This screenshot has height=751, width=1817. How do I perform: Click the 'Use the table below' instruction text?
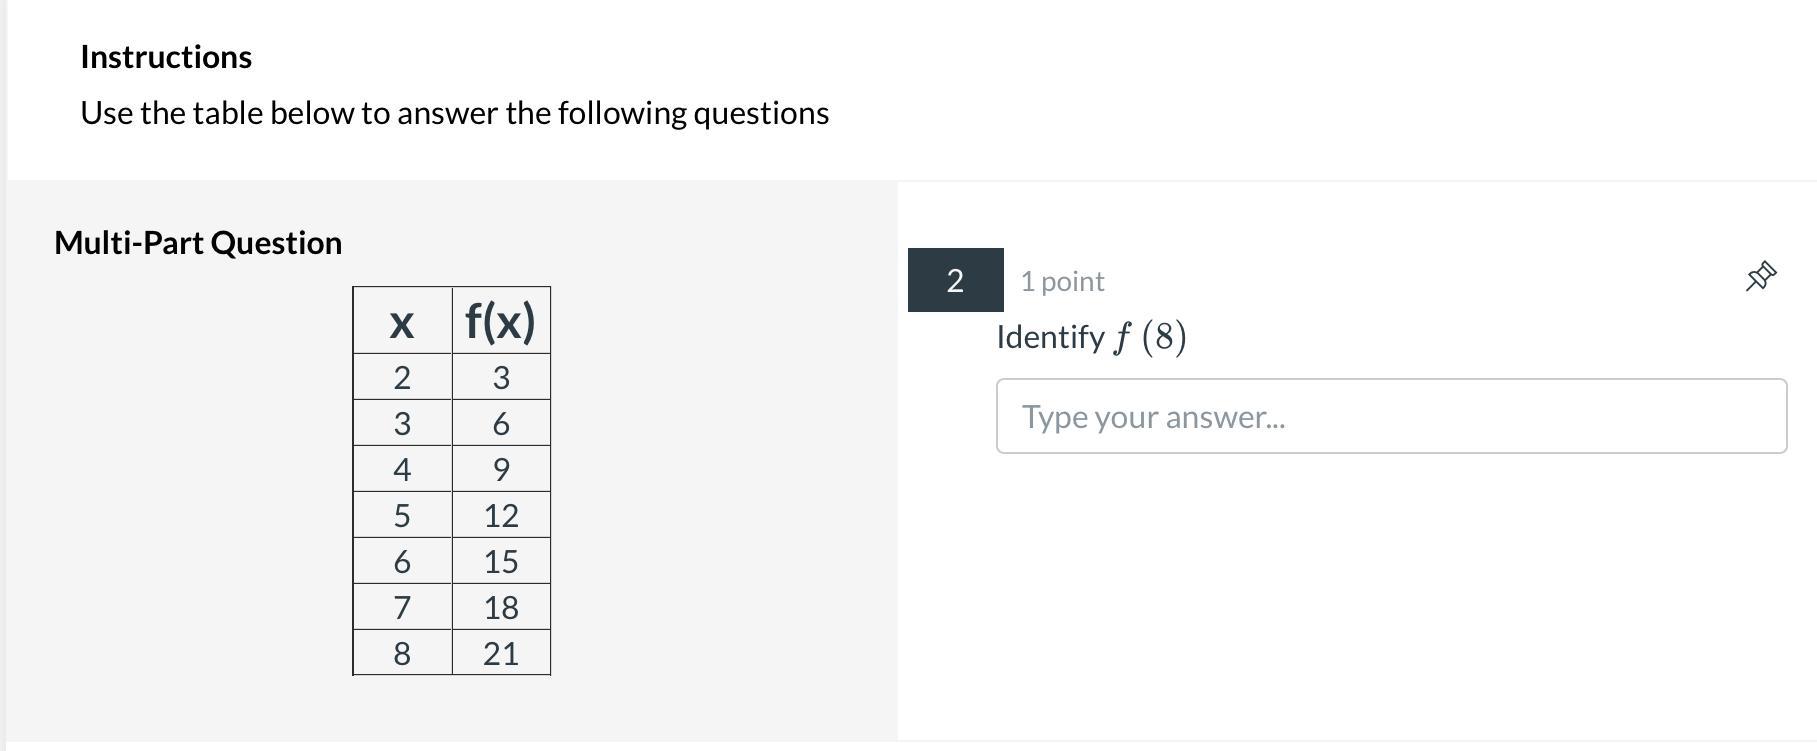[x=454, y=113]
